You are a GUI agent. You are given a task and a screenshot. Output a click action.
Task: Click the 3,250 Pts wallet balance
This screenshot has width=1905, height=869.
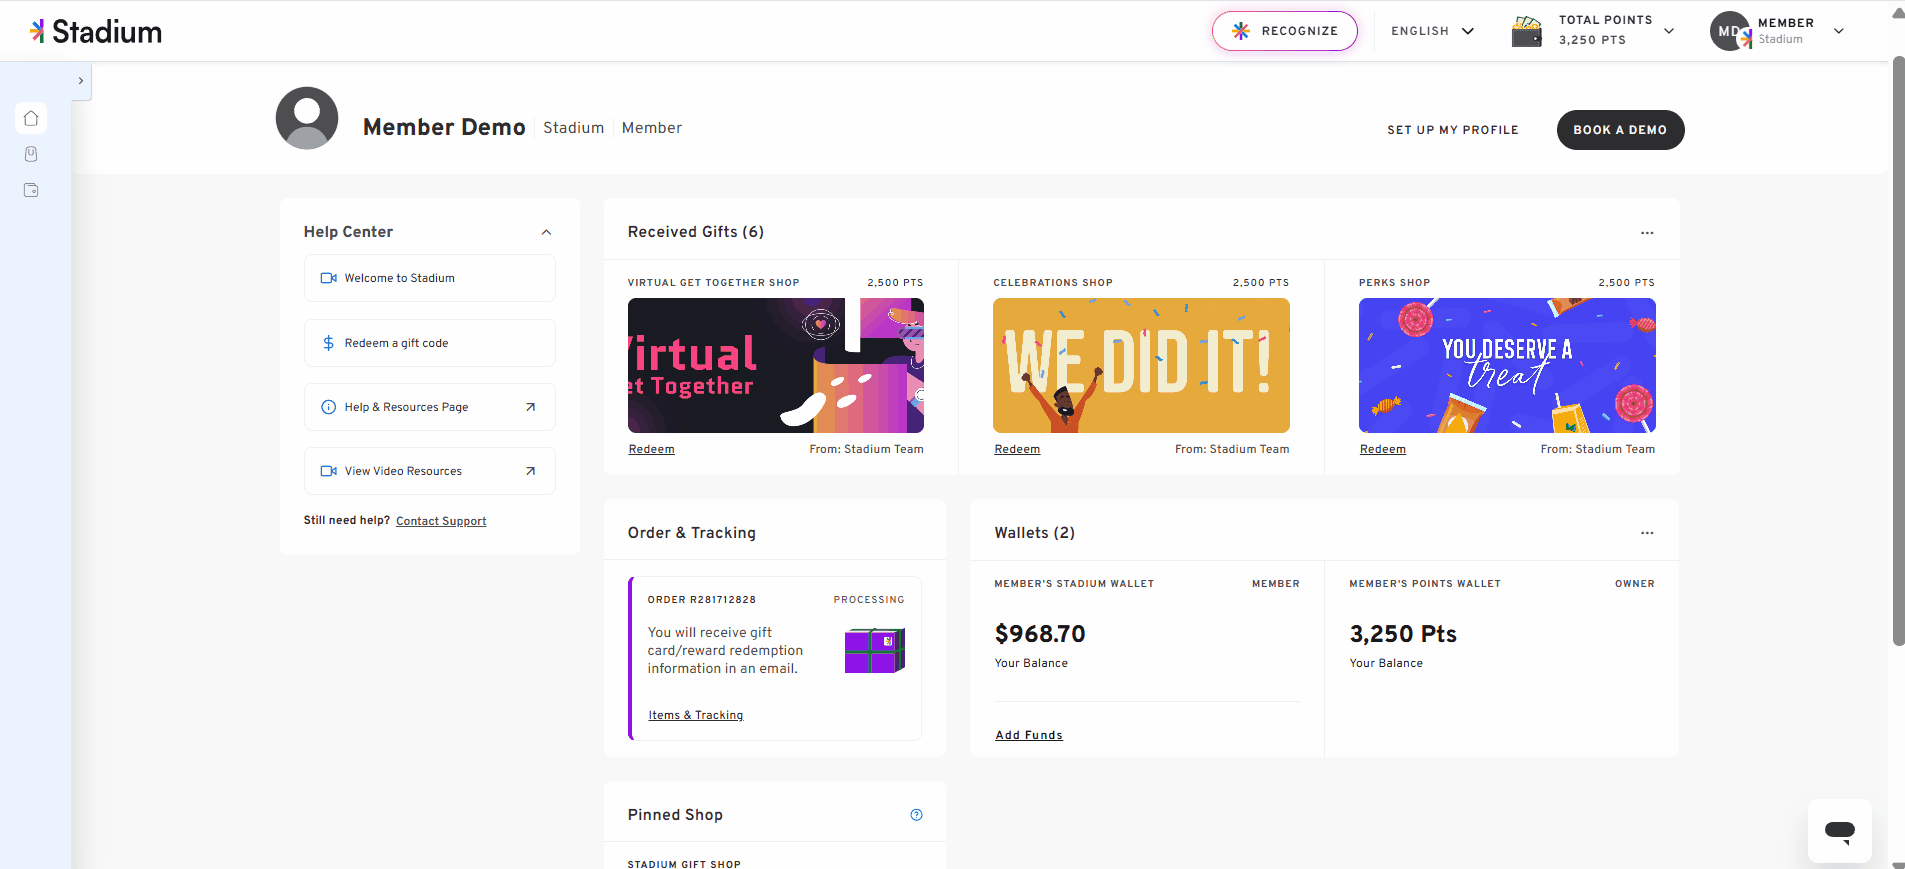tap(1403, 634)
